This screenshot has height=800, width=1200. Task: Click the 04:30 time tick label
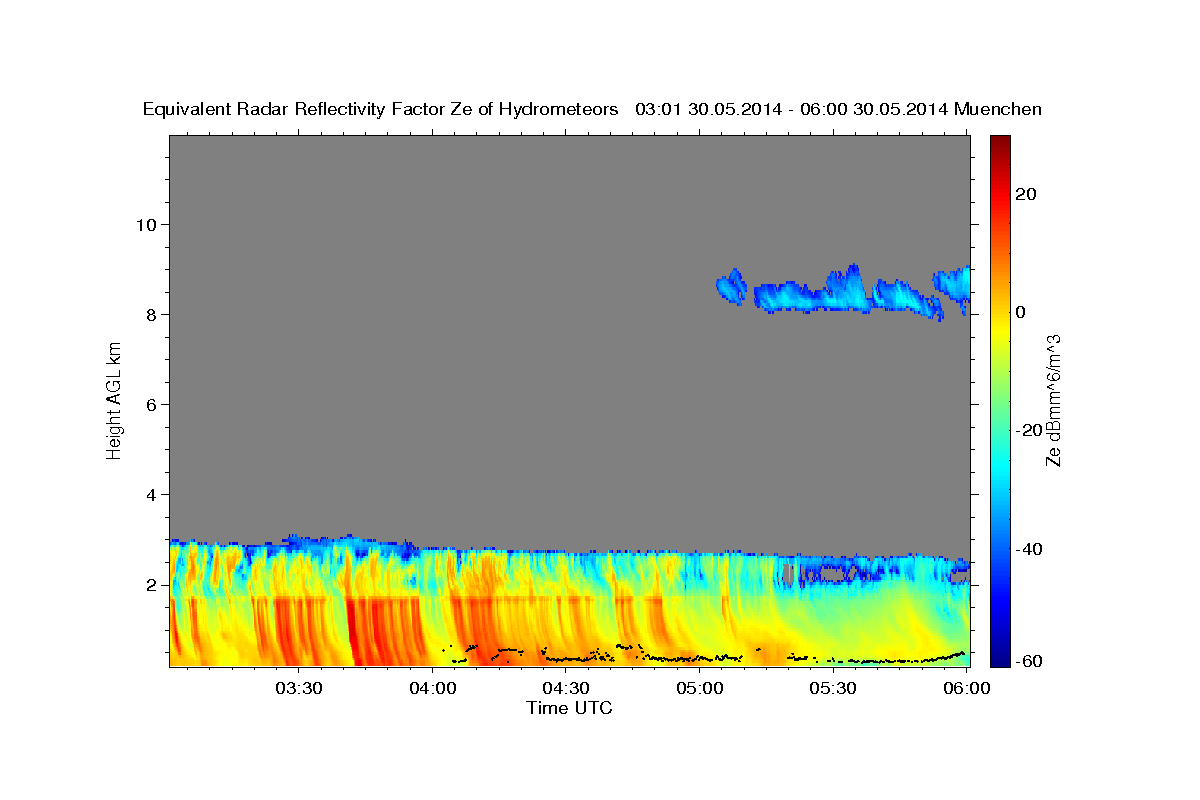click(x=566, y=688)
